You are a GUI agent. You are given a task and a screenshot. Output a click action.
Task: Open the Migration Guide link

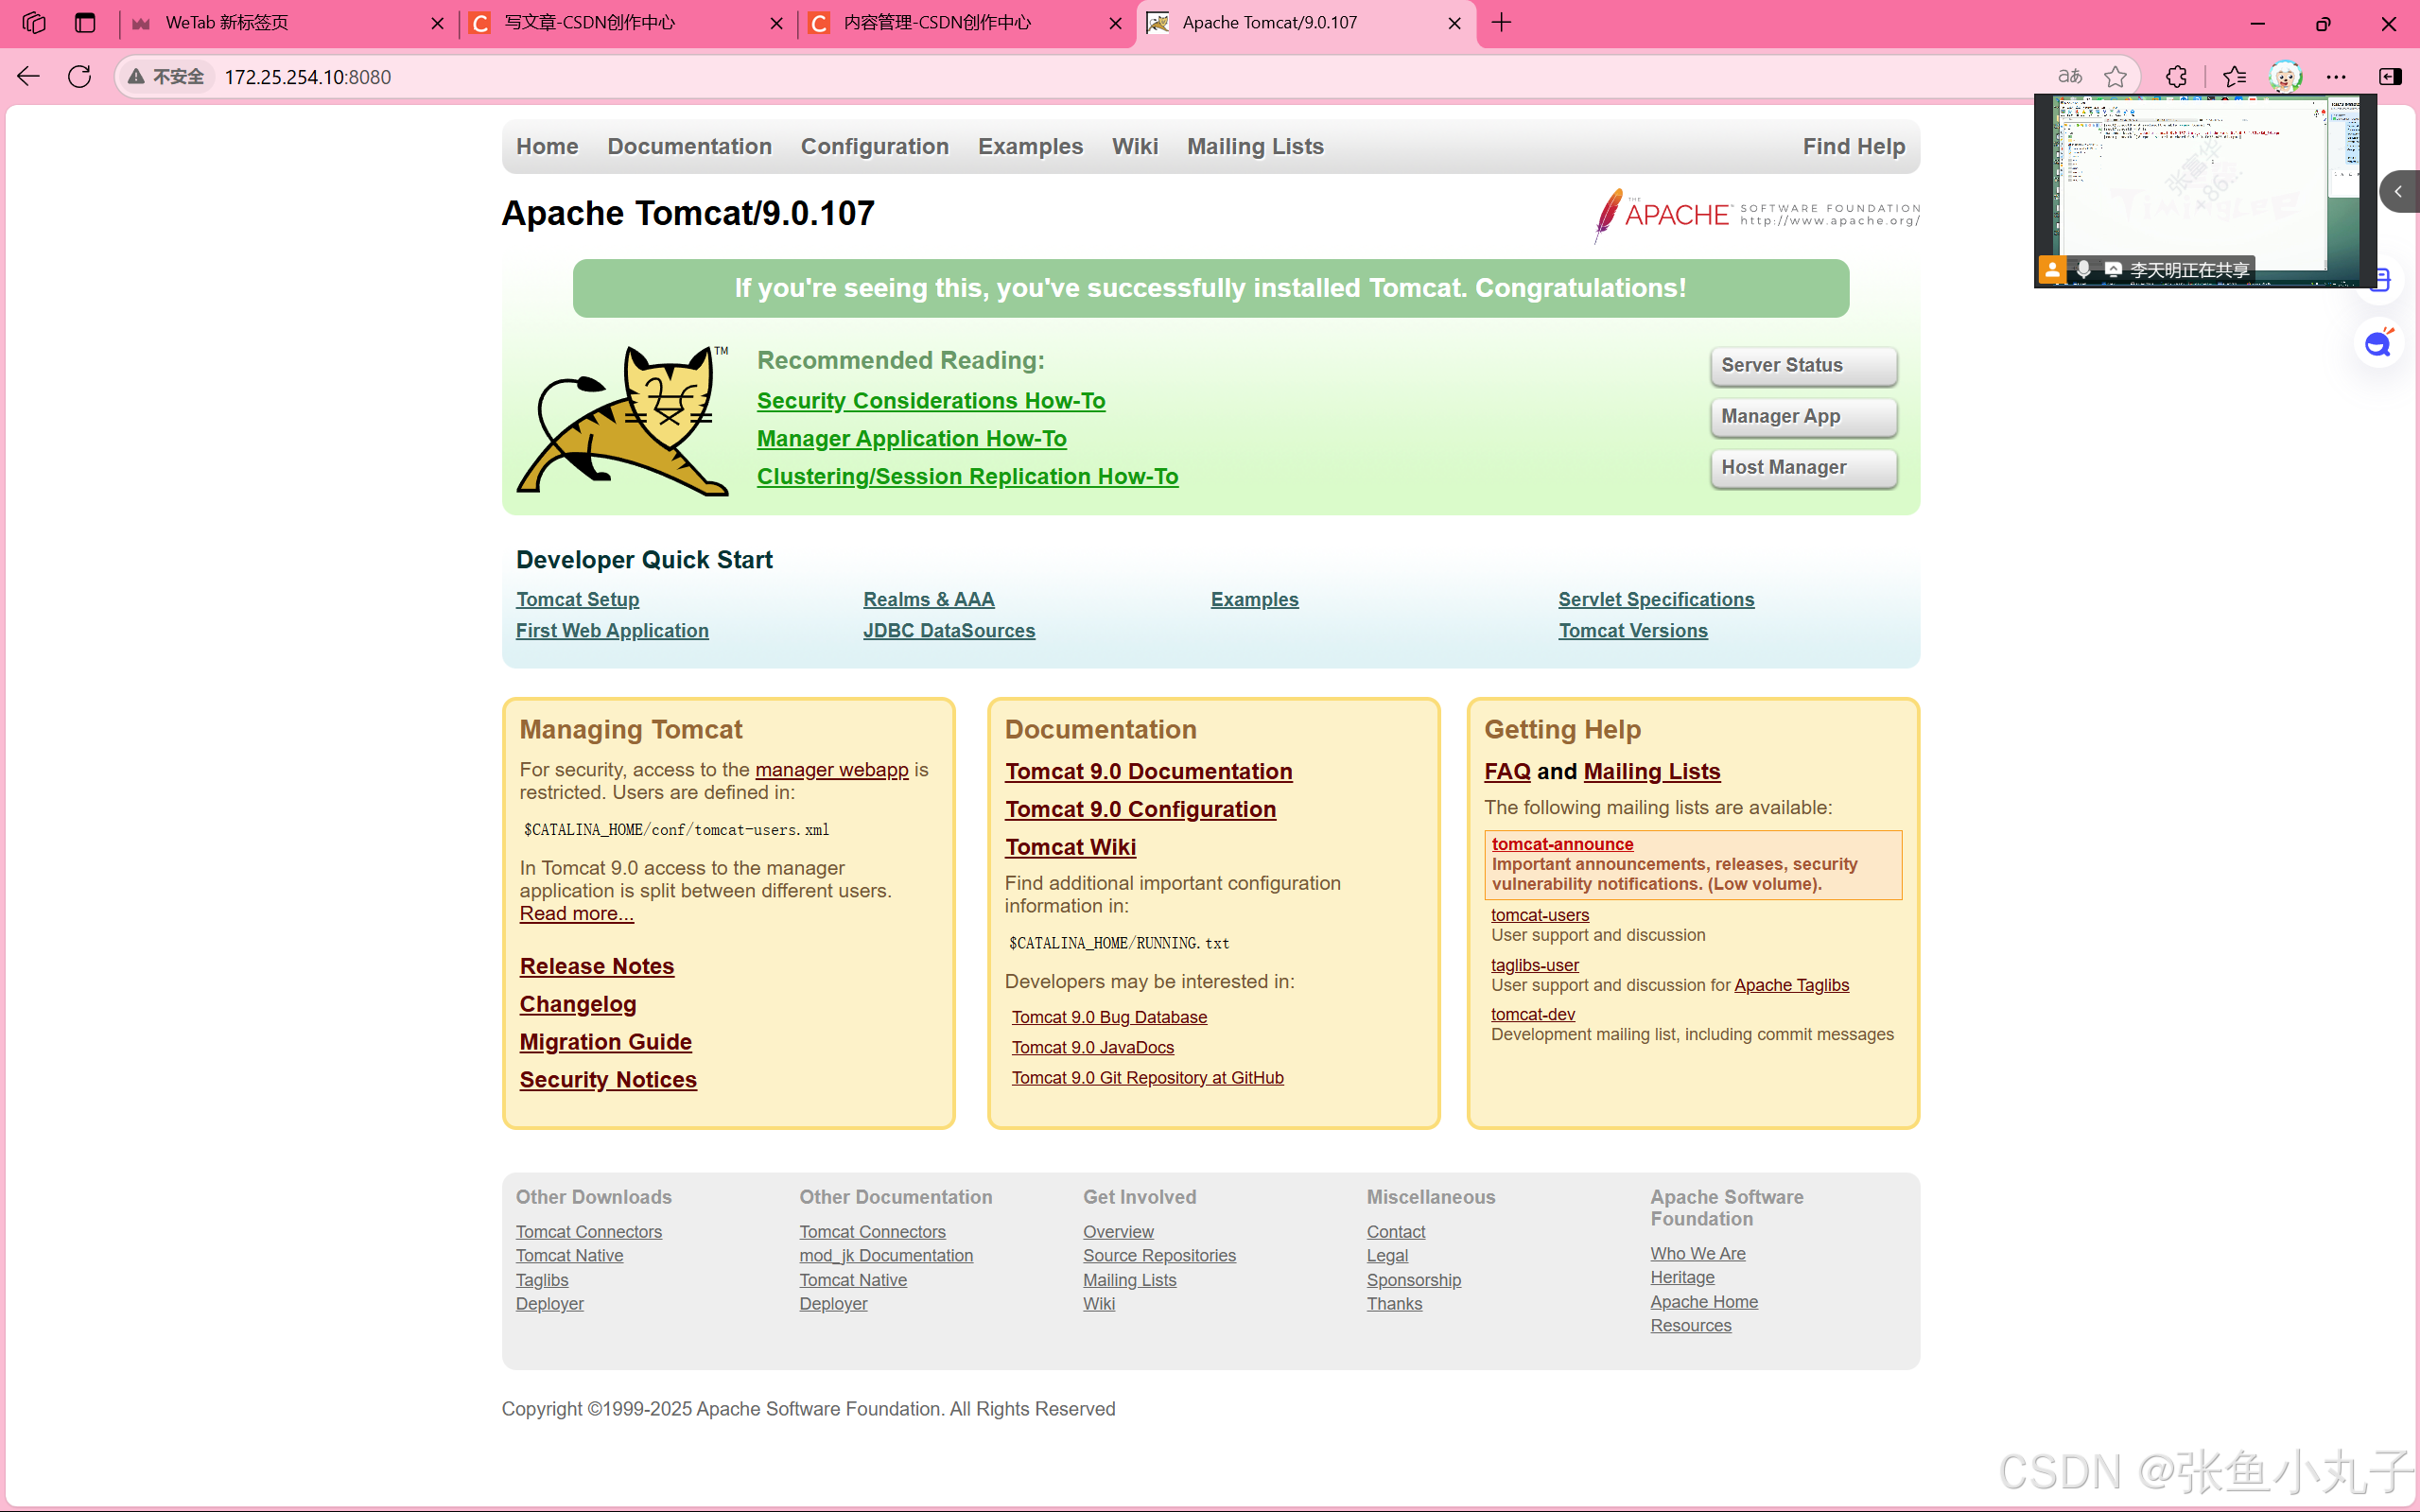pyautogui.click(x=606, y=1042)
